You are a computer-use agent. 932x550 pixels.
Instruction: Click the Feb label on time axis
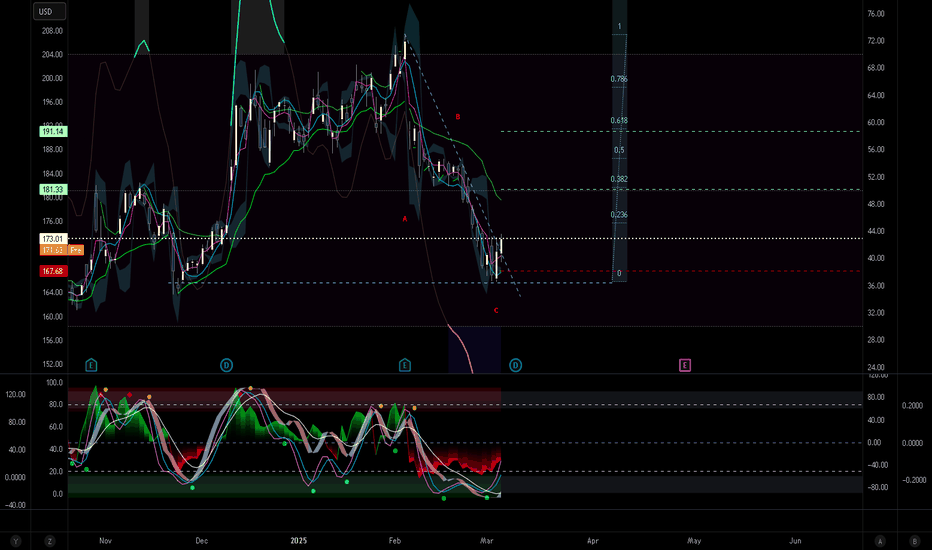click(x=395, y=541)
